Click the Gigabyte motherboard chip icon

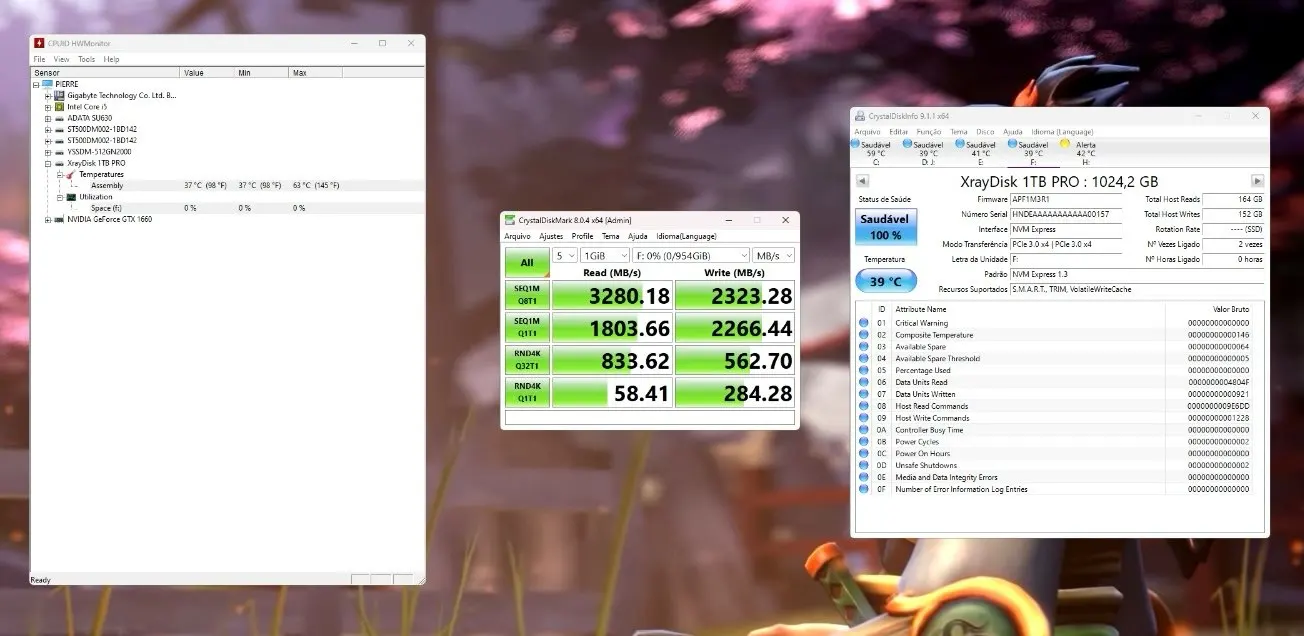59,95
